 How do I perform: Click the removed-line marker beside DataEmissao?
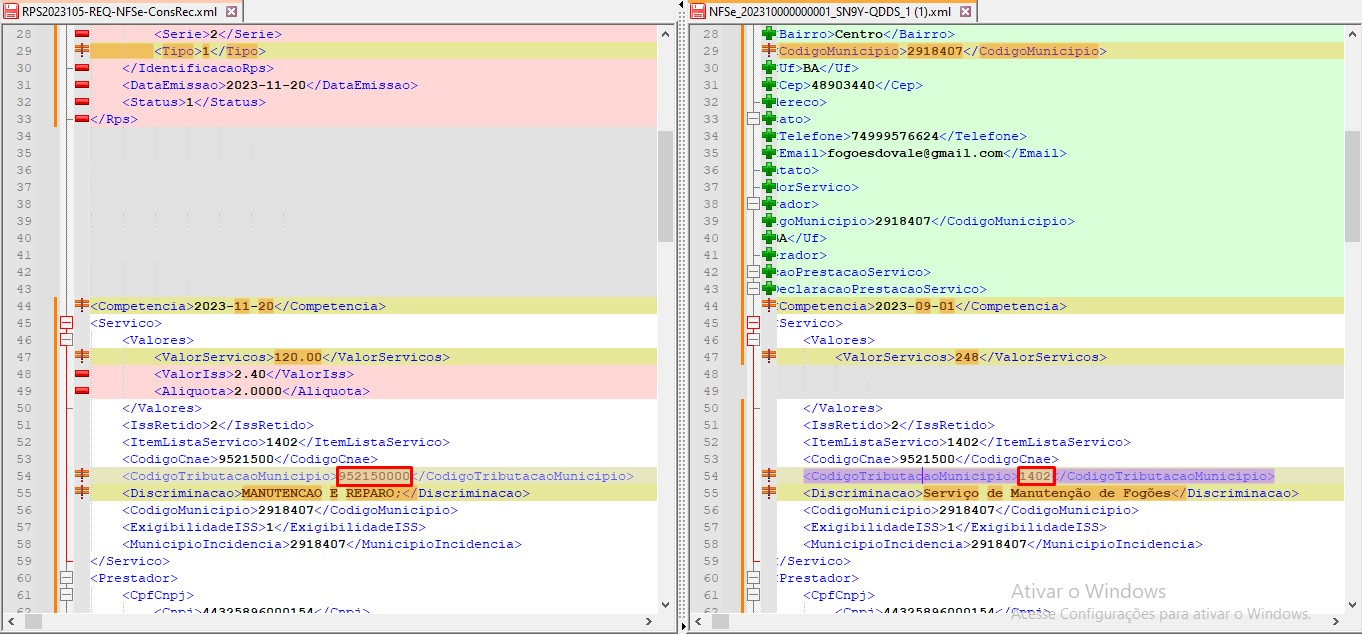click(x=82, y=85)
